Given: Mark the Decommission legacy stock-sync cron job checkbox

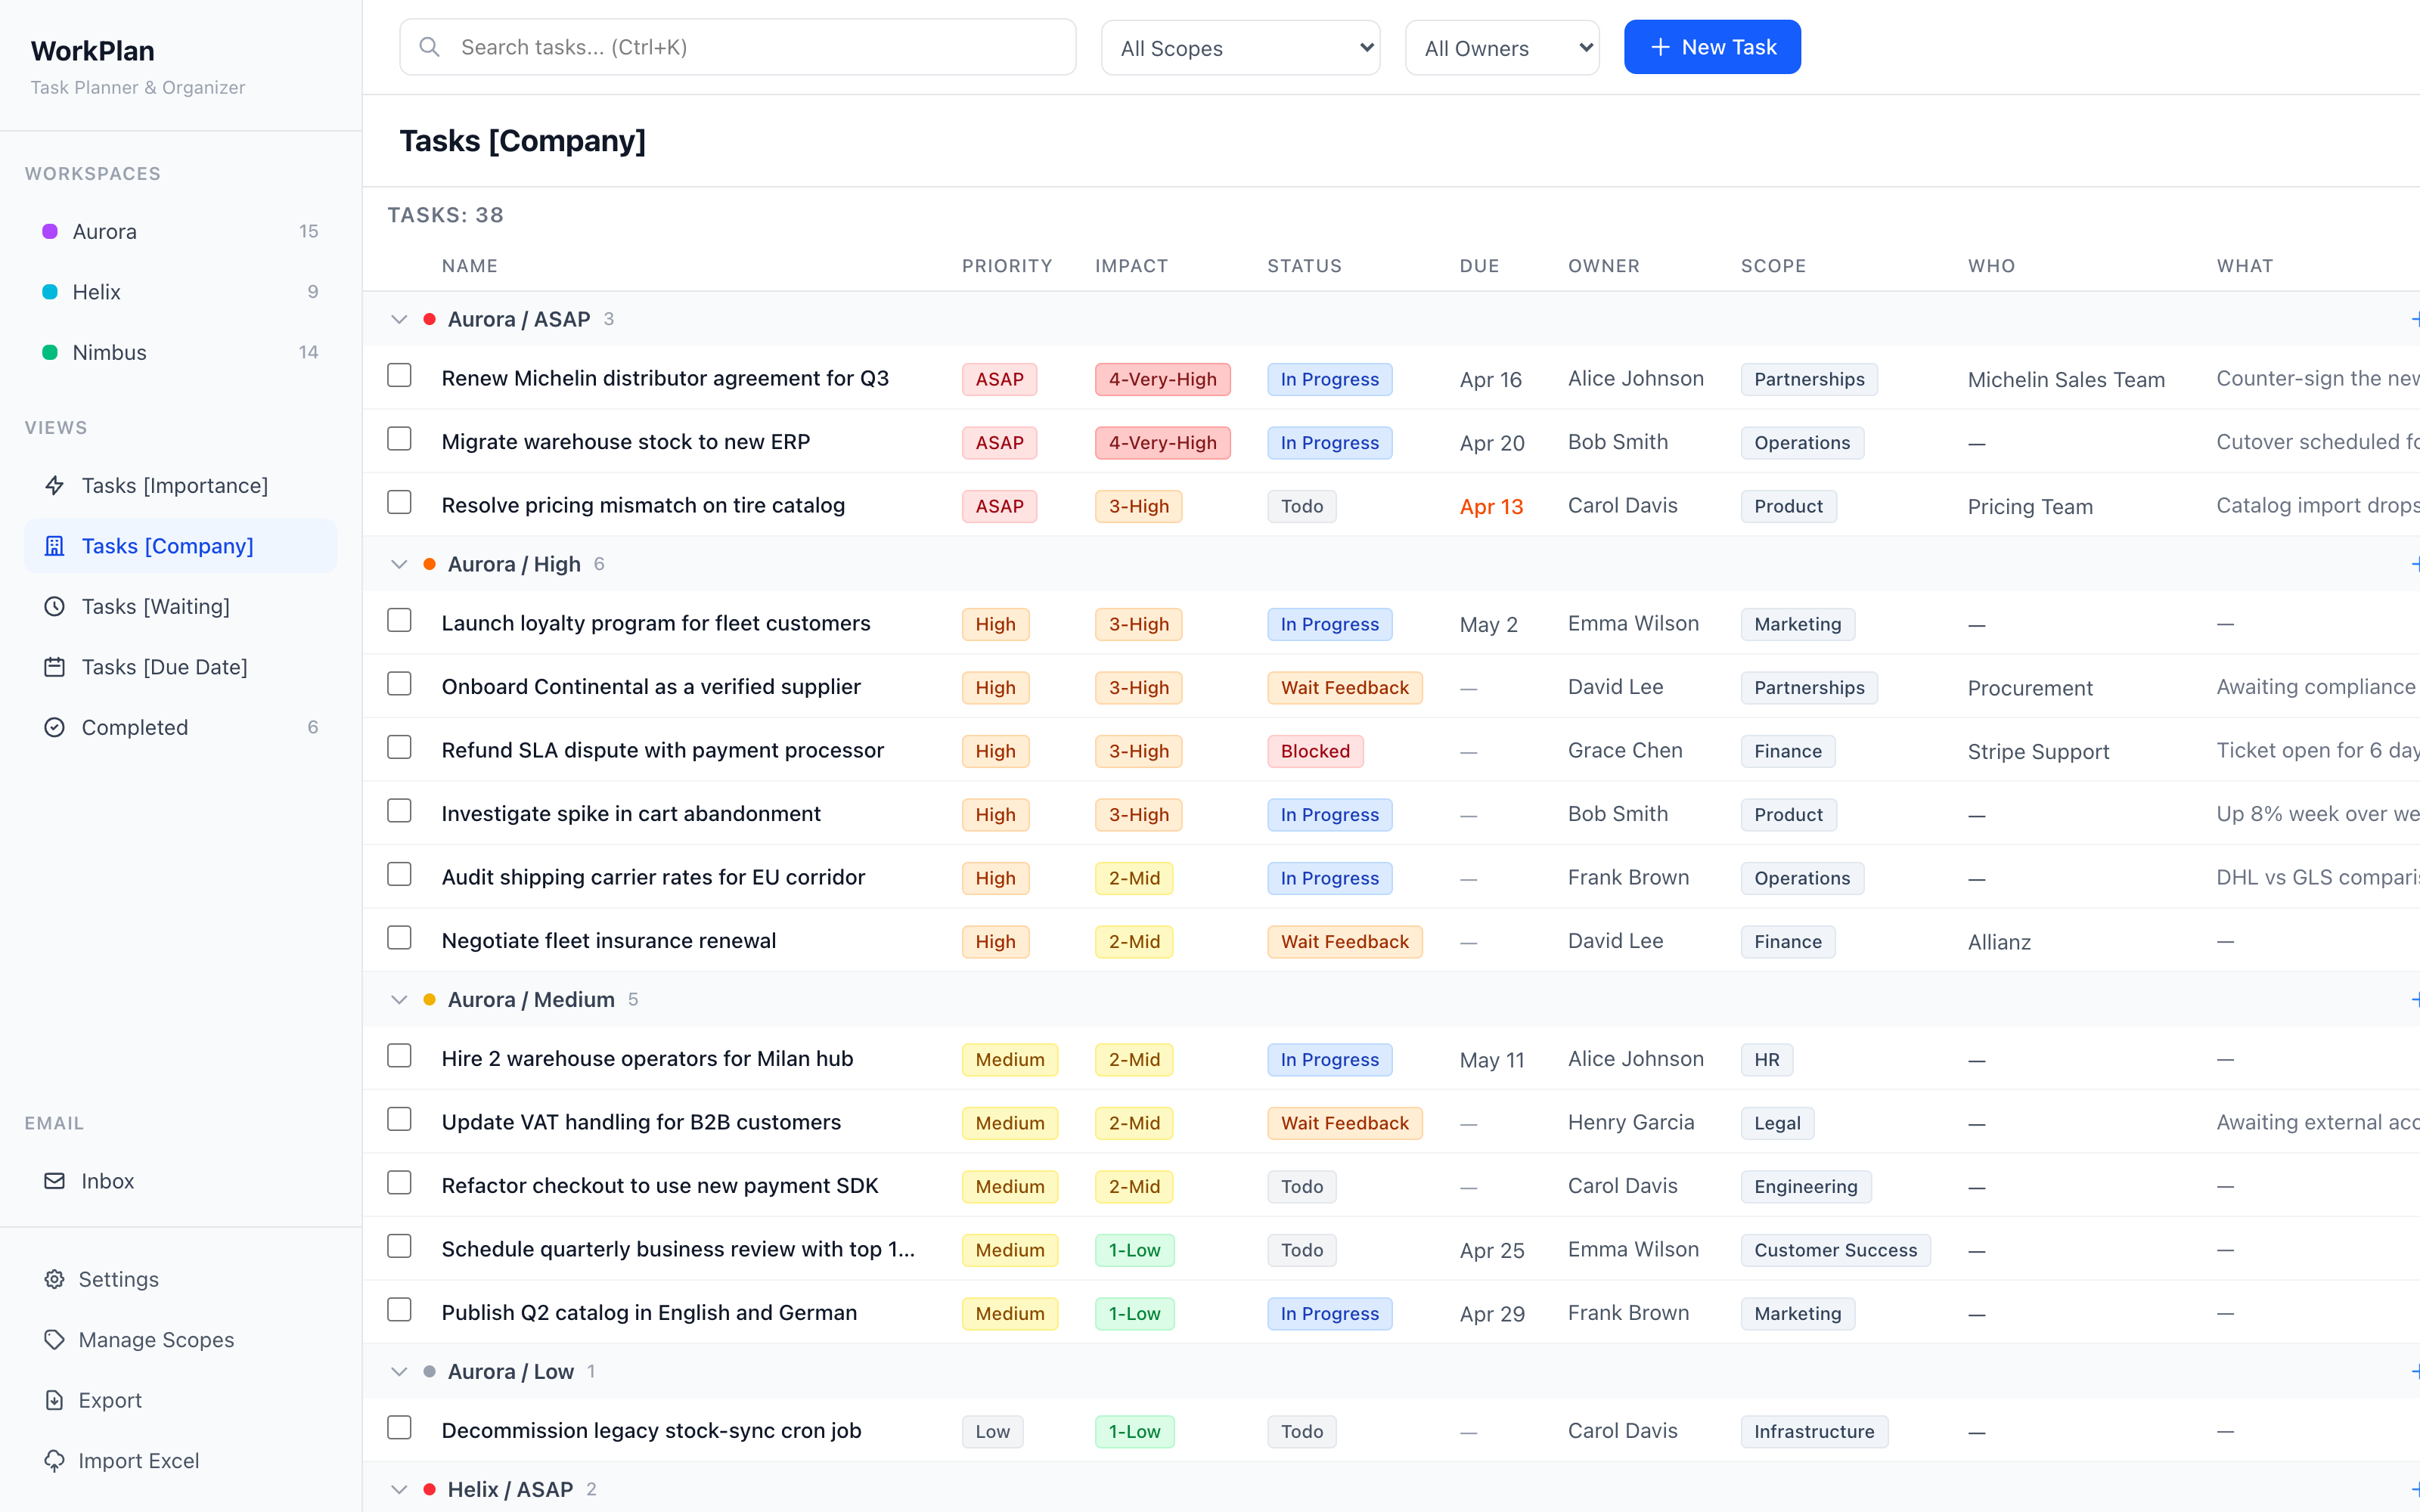Looking at the screenshot, I should [399, 1428].
